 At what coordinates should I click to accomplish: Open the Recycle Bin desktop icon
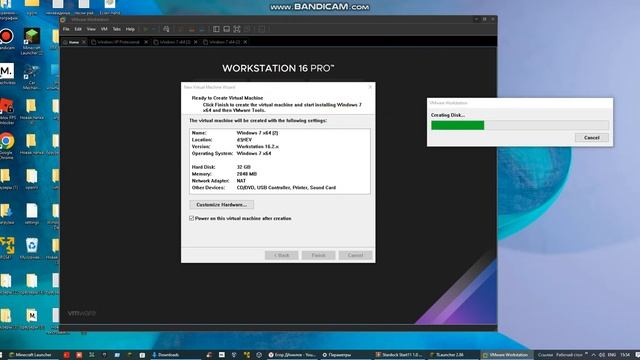point(31,249)
